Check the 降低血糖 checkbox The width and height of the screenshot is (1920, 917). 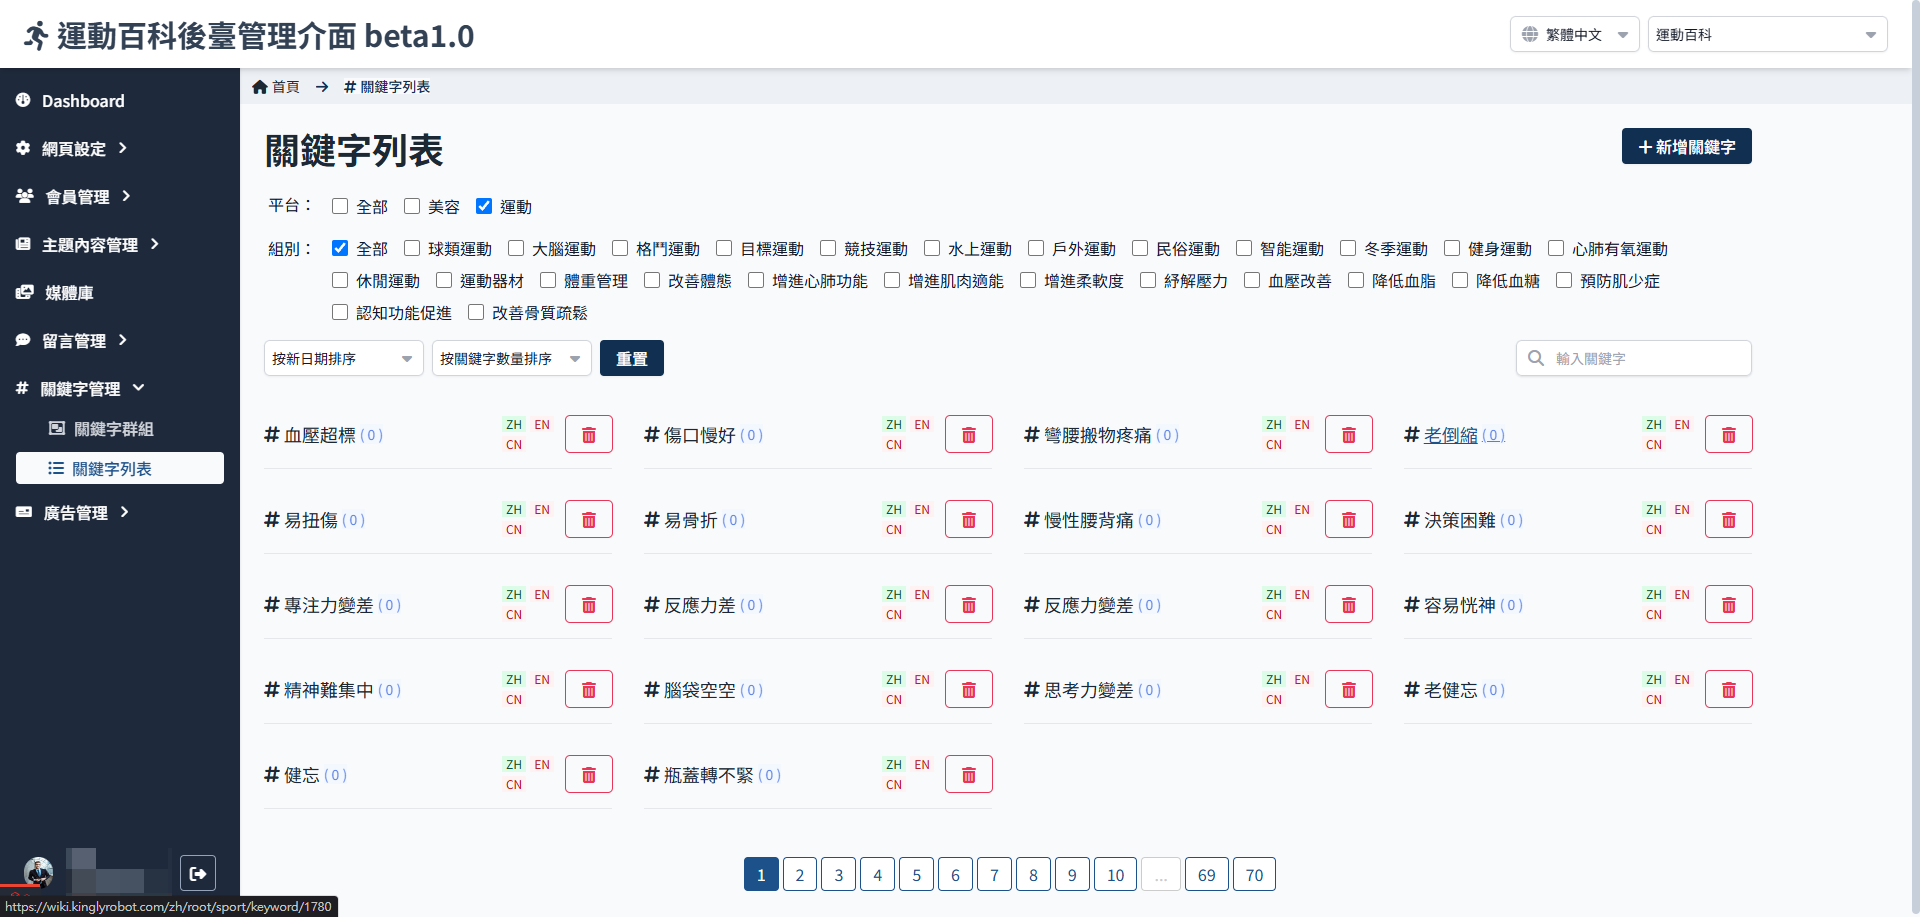click(1460, 280)
